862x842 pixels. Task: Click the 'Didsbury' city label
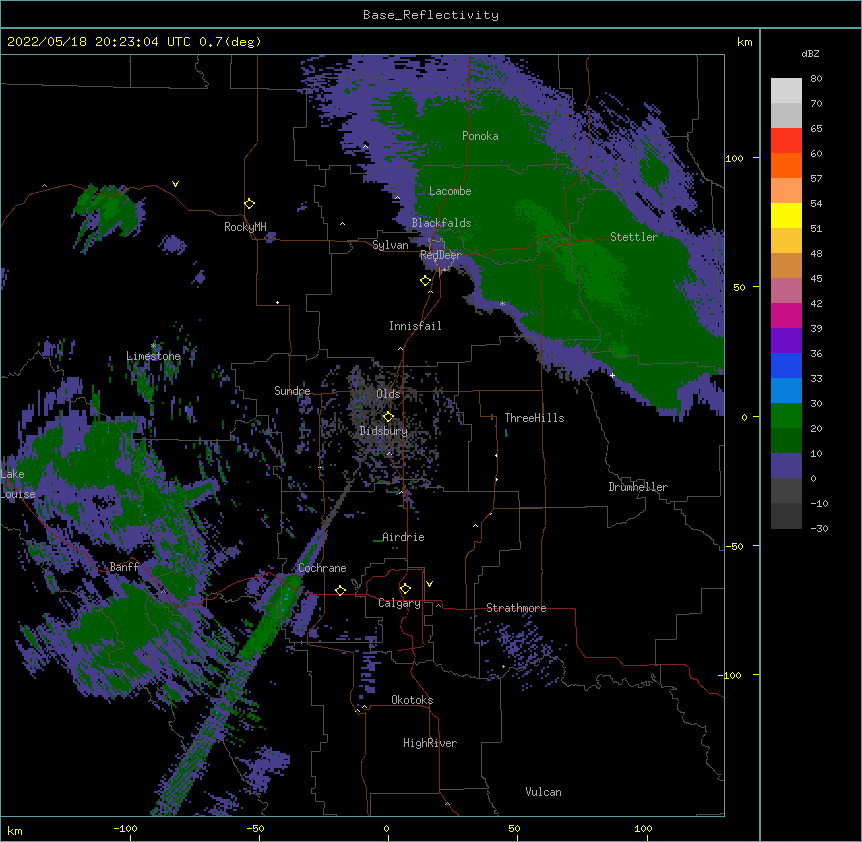[383, 431]
